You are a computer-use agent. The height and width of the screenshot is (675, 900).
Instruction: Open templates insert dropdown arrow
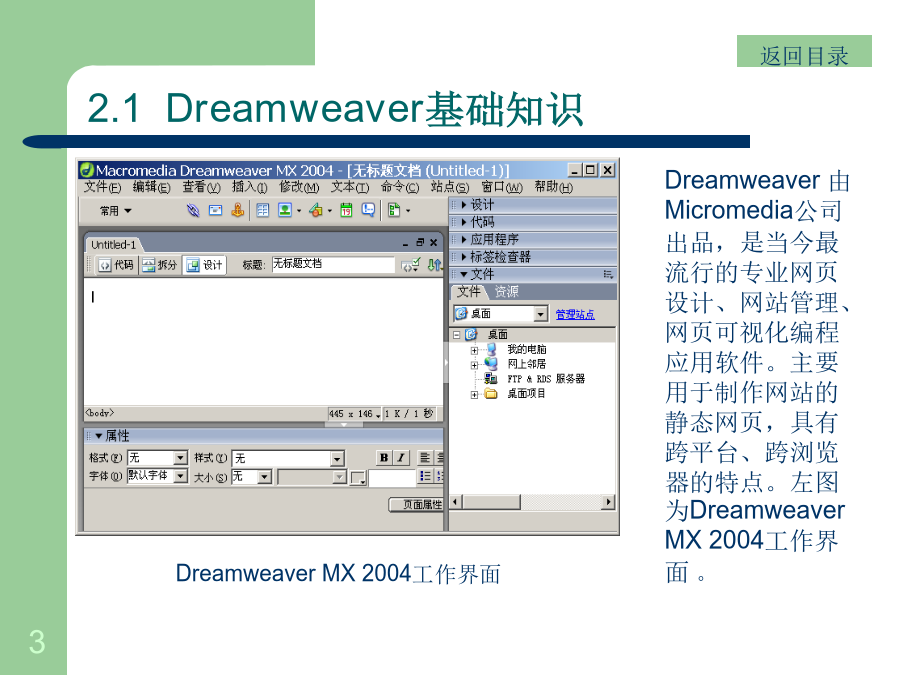(x=408, y=211)
